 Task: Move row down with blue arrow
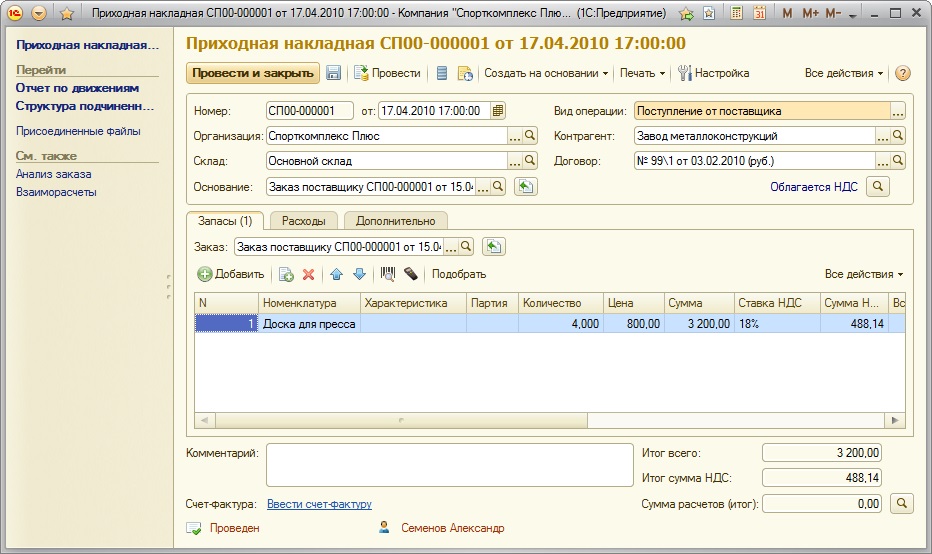[359, 274]
